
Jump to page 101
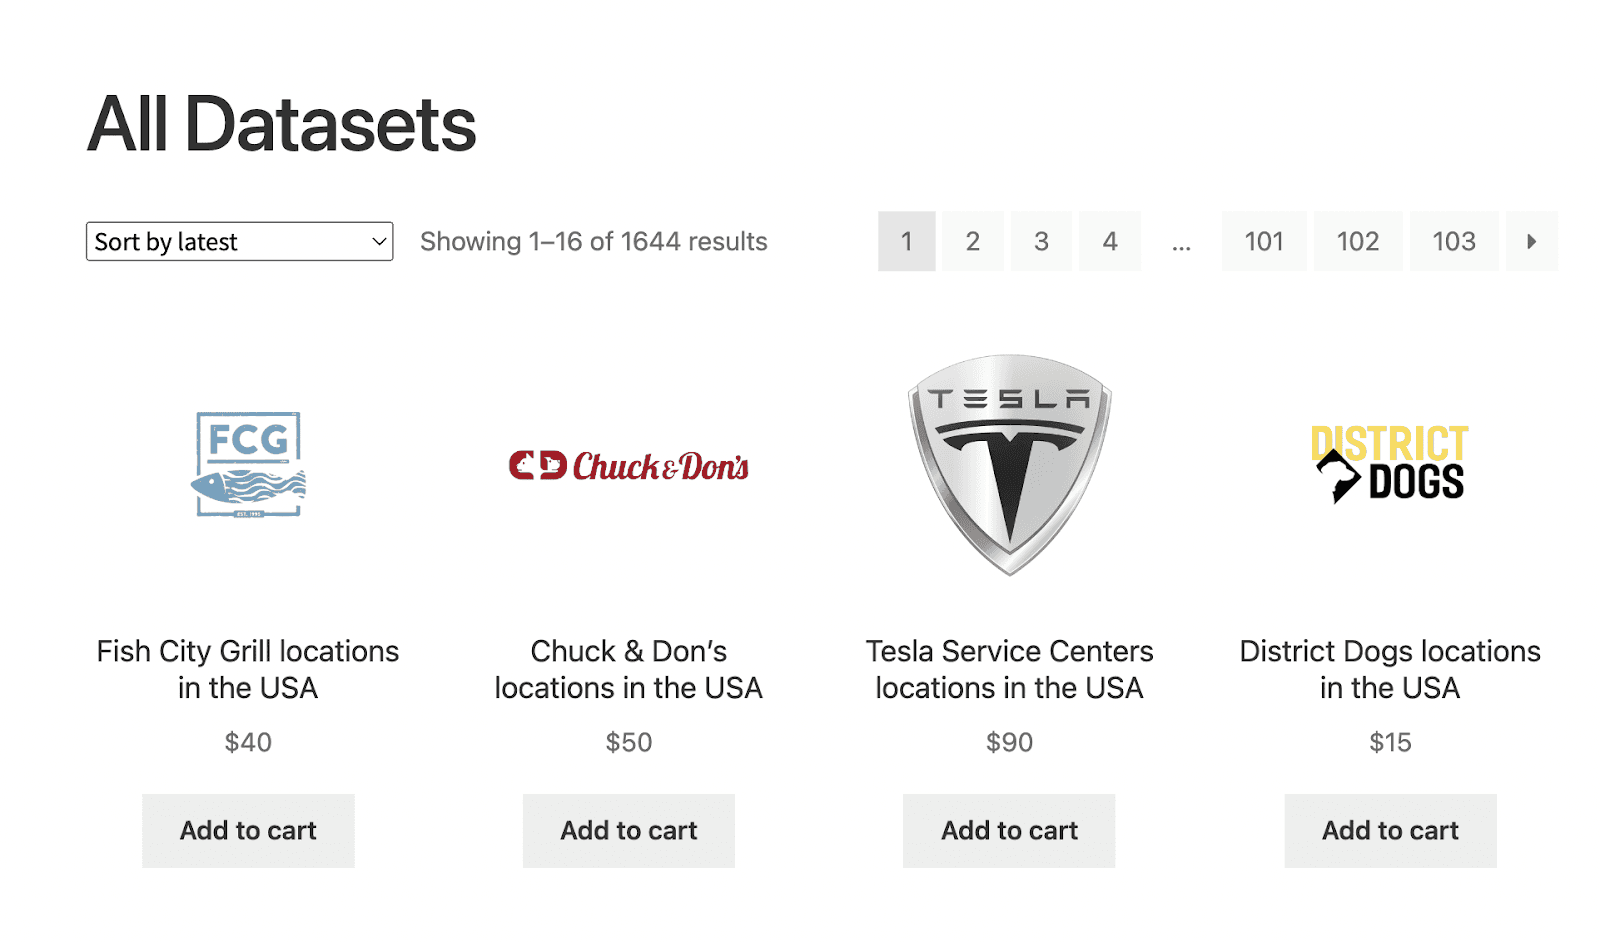click(x=1264, y=241)
